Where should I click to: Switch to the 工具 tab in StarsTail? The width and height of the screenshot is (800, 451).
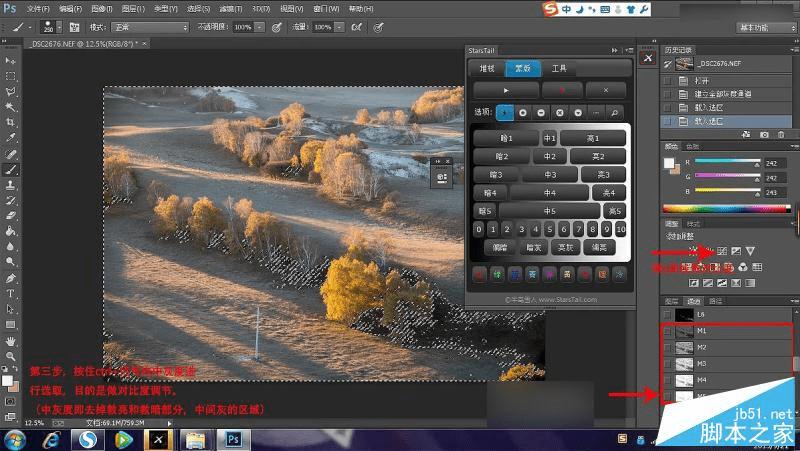pos(559,68)
